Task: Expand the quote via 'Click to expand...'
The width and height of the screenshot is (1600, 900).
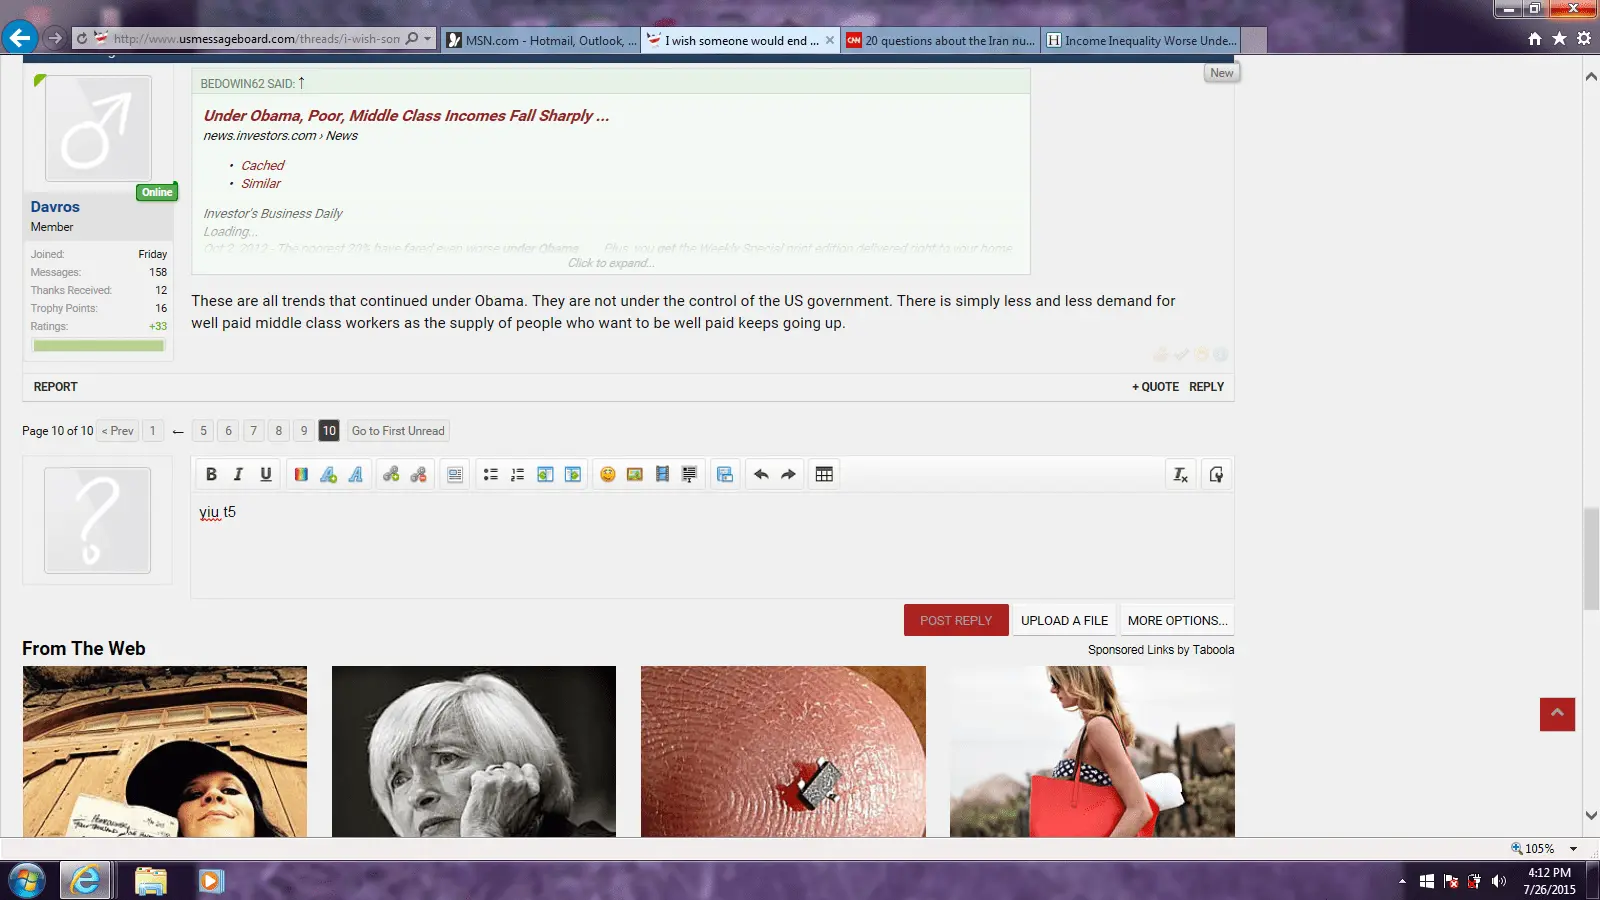Action: (611, 263)
